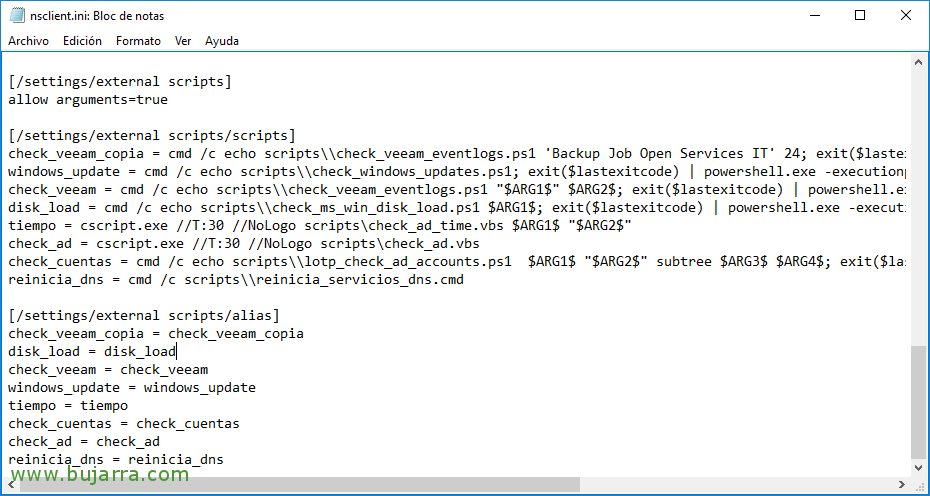
Task: Close the nsclient.ini Notepad window
Action: click(905, 16)
